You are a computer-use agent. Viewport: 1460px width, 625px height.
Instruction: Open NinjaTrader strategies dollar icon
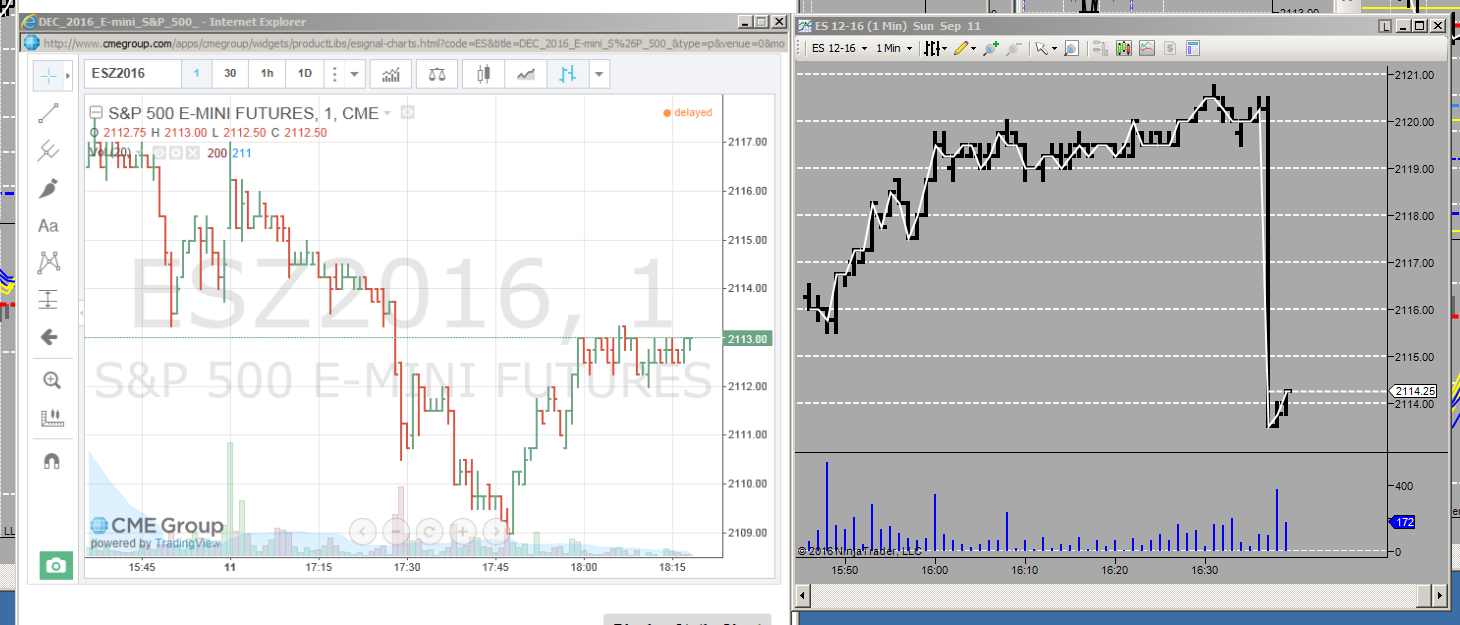pyautogui.click(x=1169, y=48)
